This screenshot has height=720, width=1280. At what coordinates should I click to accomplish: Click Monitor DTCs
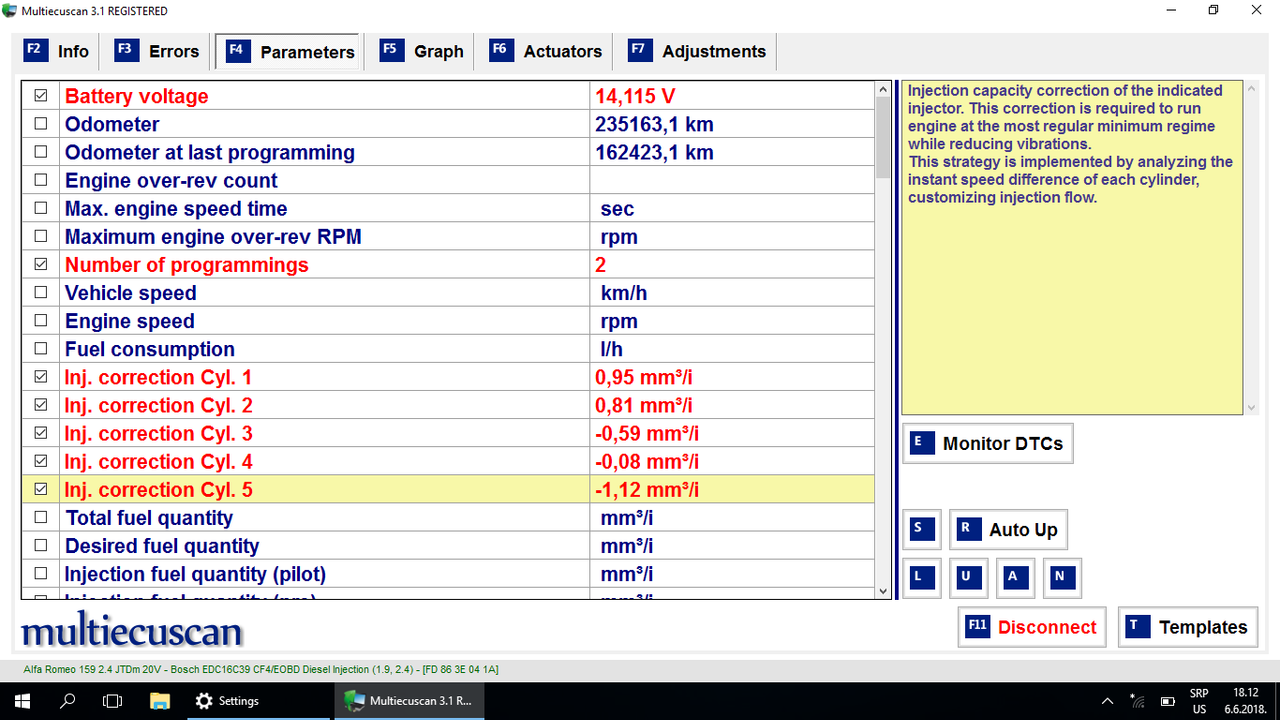987,443
